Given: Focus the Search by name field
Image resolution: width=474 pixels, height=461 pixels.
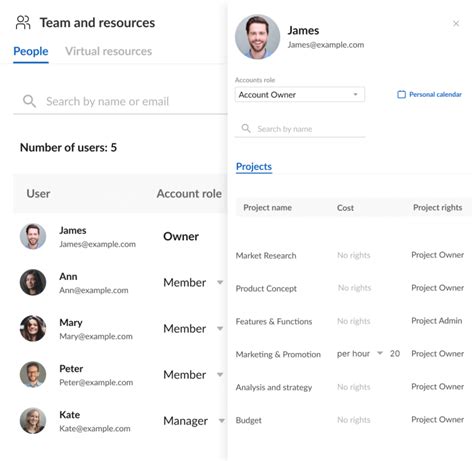Looking at the screenshot, I should coord(300,129).
